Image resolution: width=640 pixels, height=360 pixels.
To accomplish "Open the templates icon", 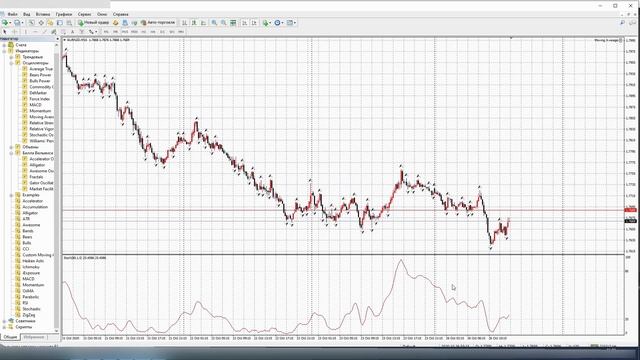I will click(x=290, y=23).
